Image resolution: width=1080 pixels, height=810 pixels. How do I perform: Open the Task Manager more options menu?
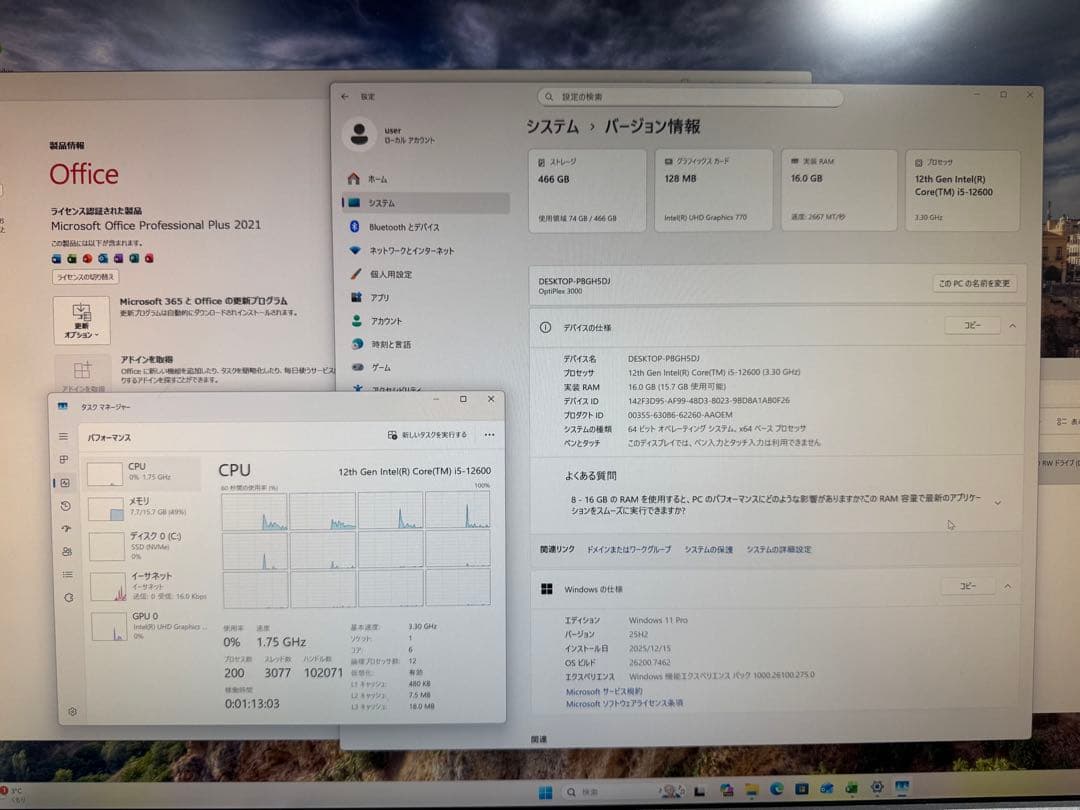click(489, 435)
